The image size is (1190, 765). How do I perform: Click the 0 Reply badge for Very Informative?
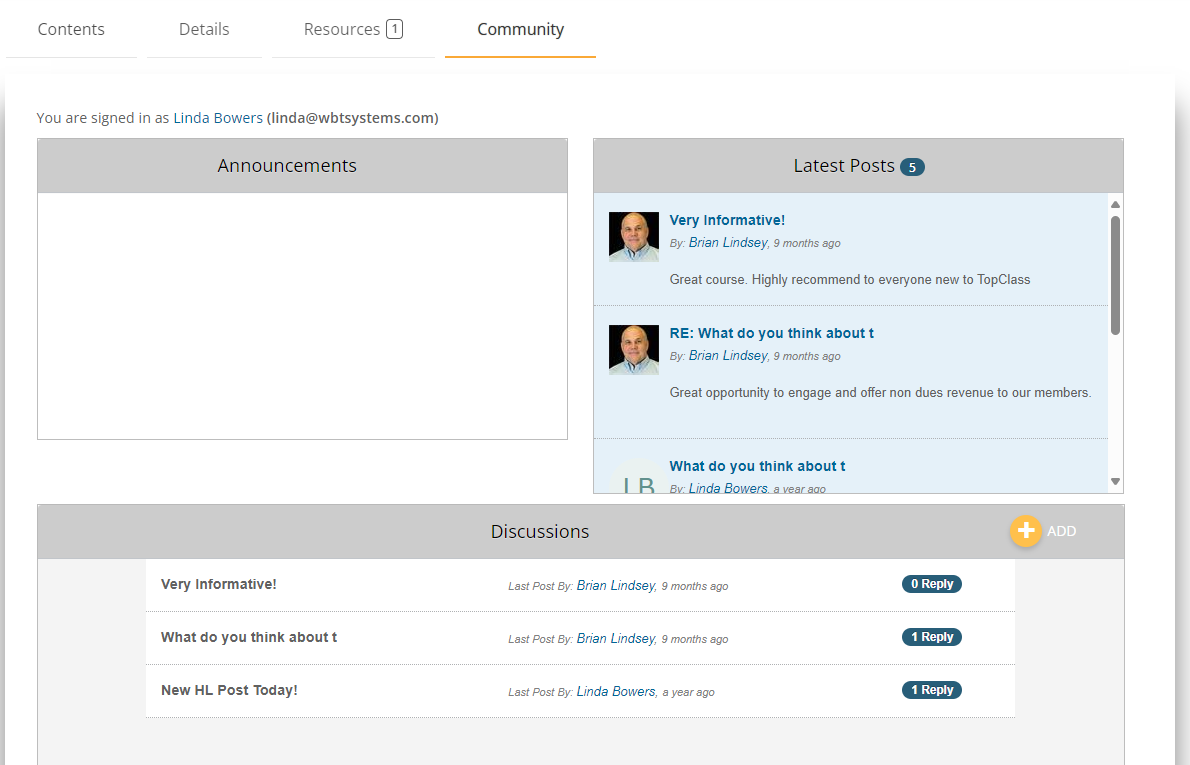tap(931, 584)
